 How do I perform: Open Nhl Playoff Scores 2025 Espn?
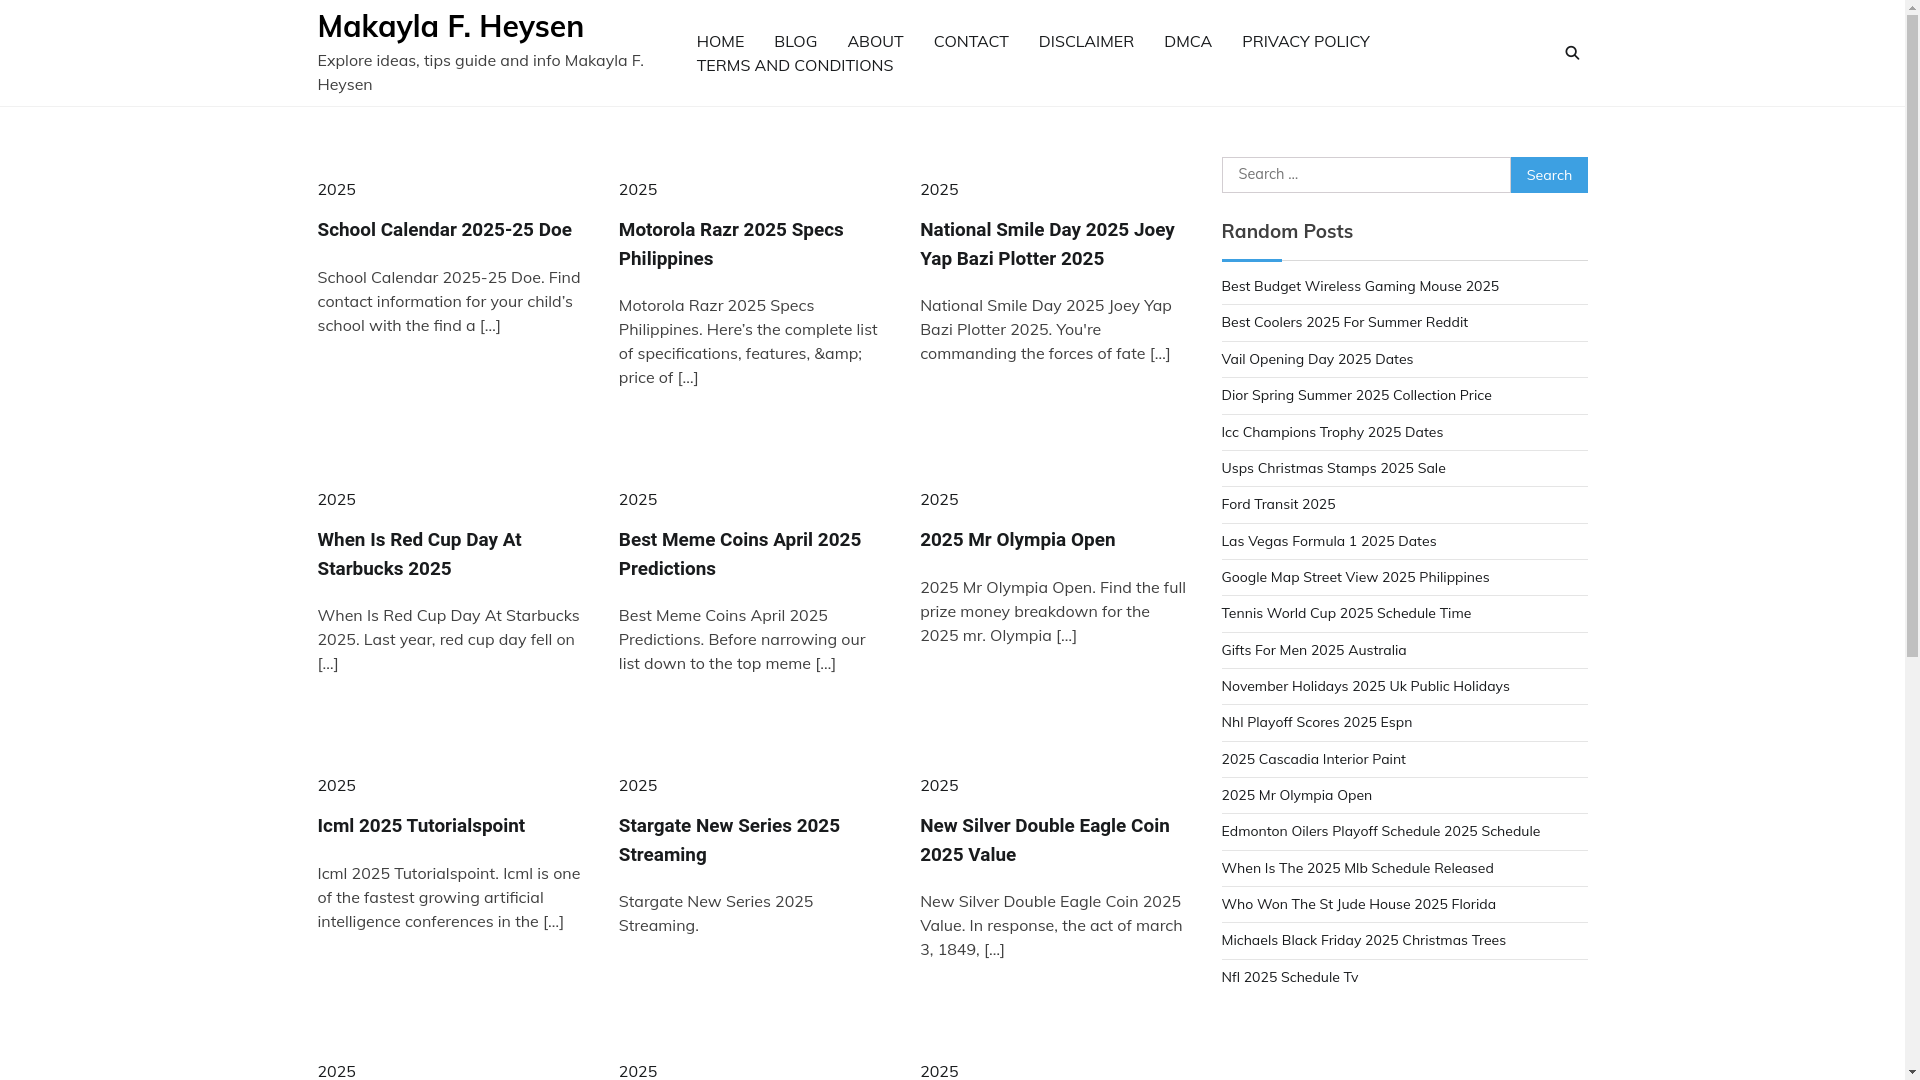pos(1316,722)
